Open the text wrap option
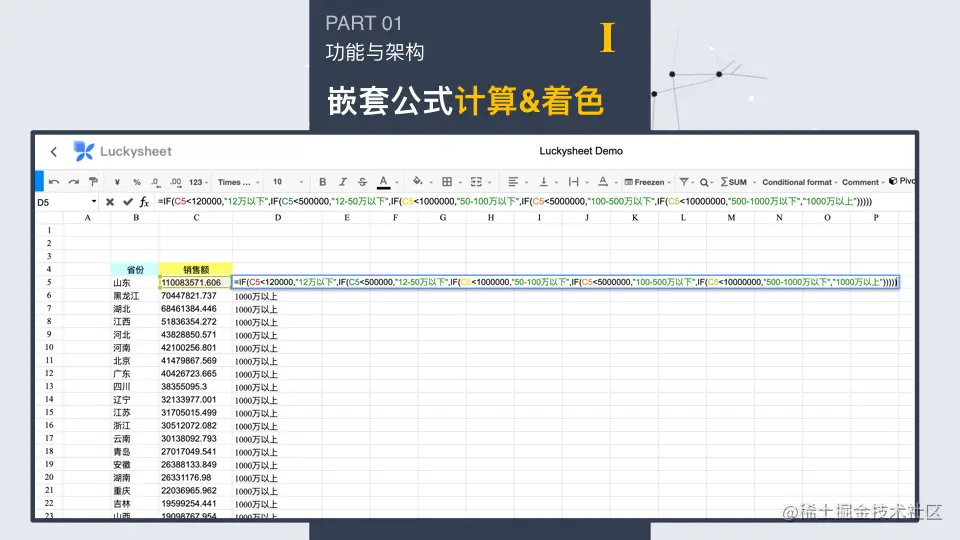960x540 pixels. (574, 182)
